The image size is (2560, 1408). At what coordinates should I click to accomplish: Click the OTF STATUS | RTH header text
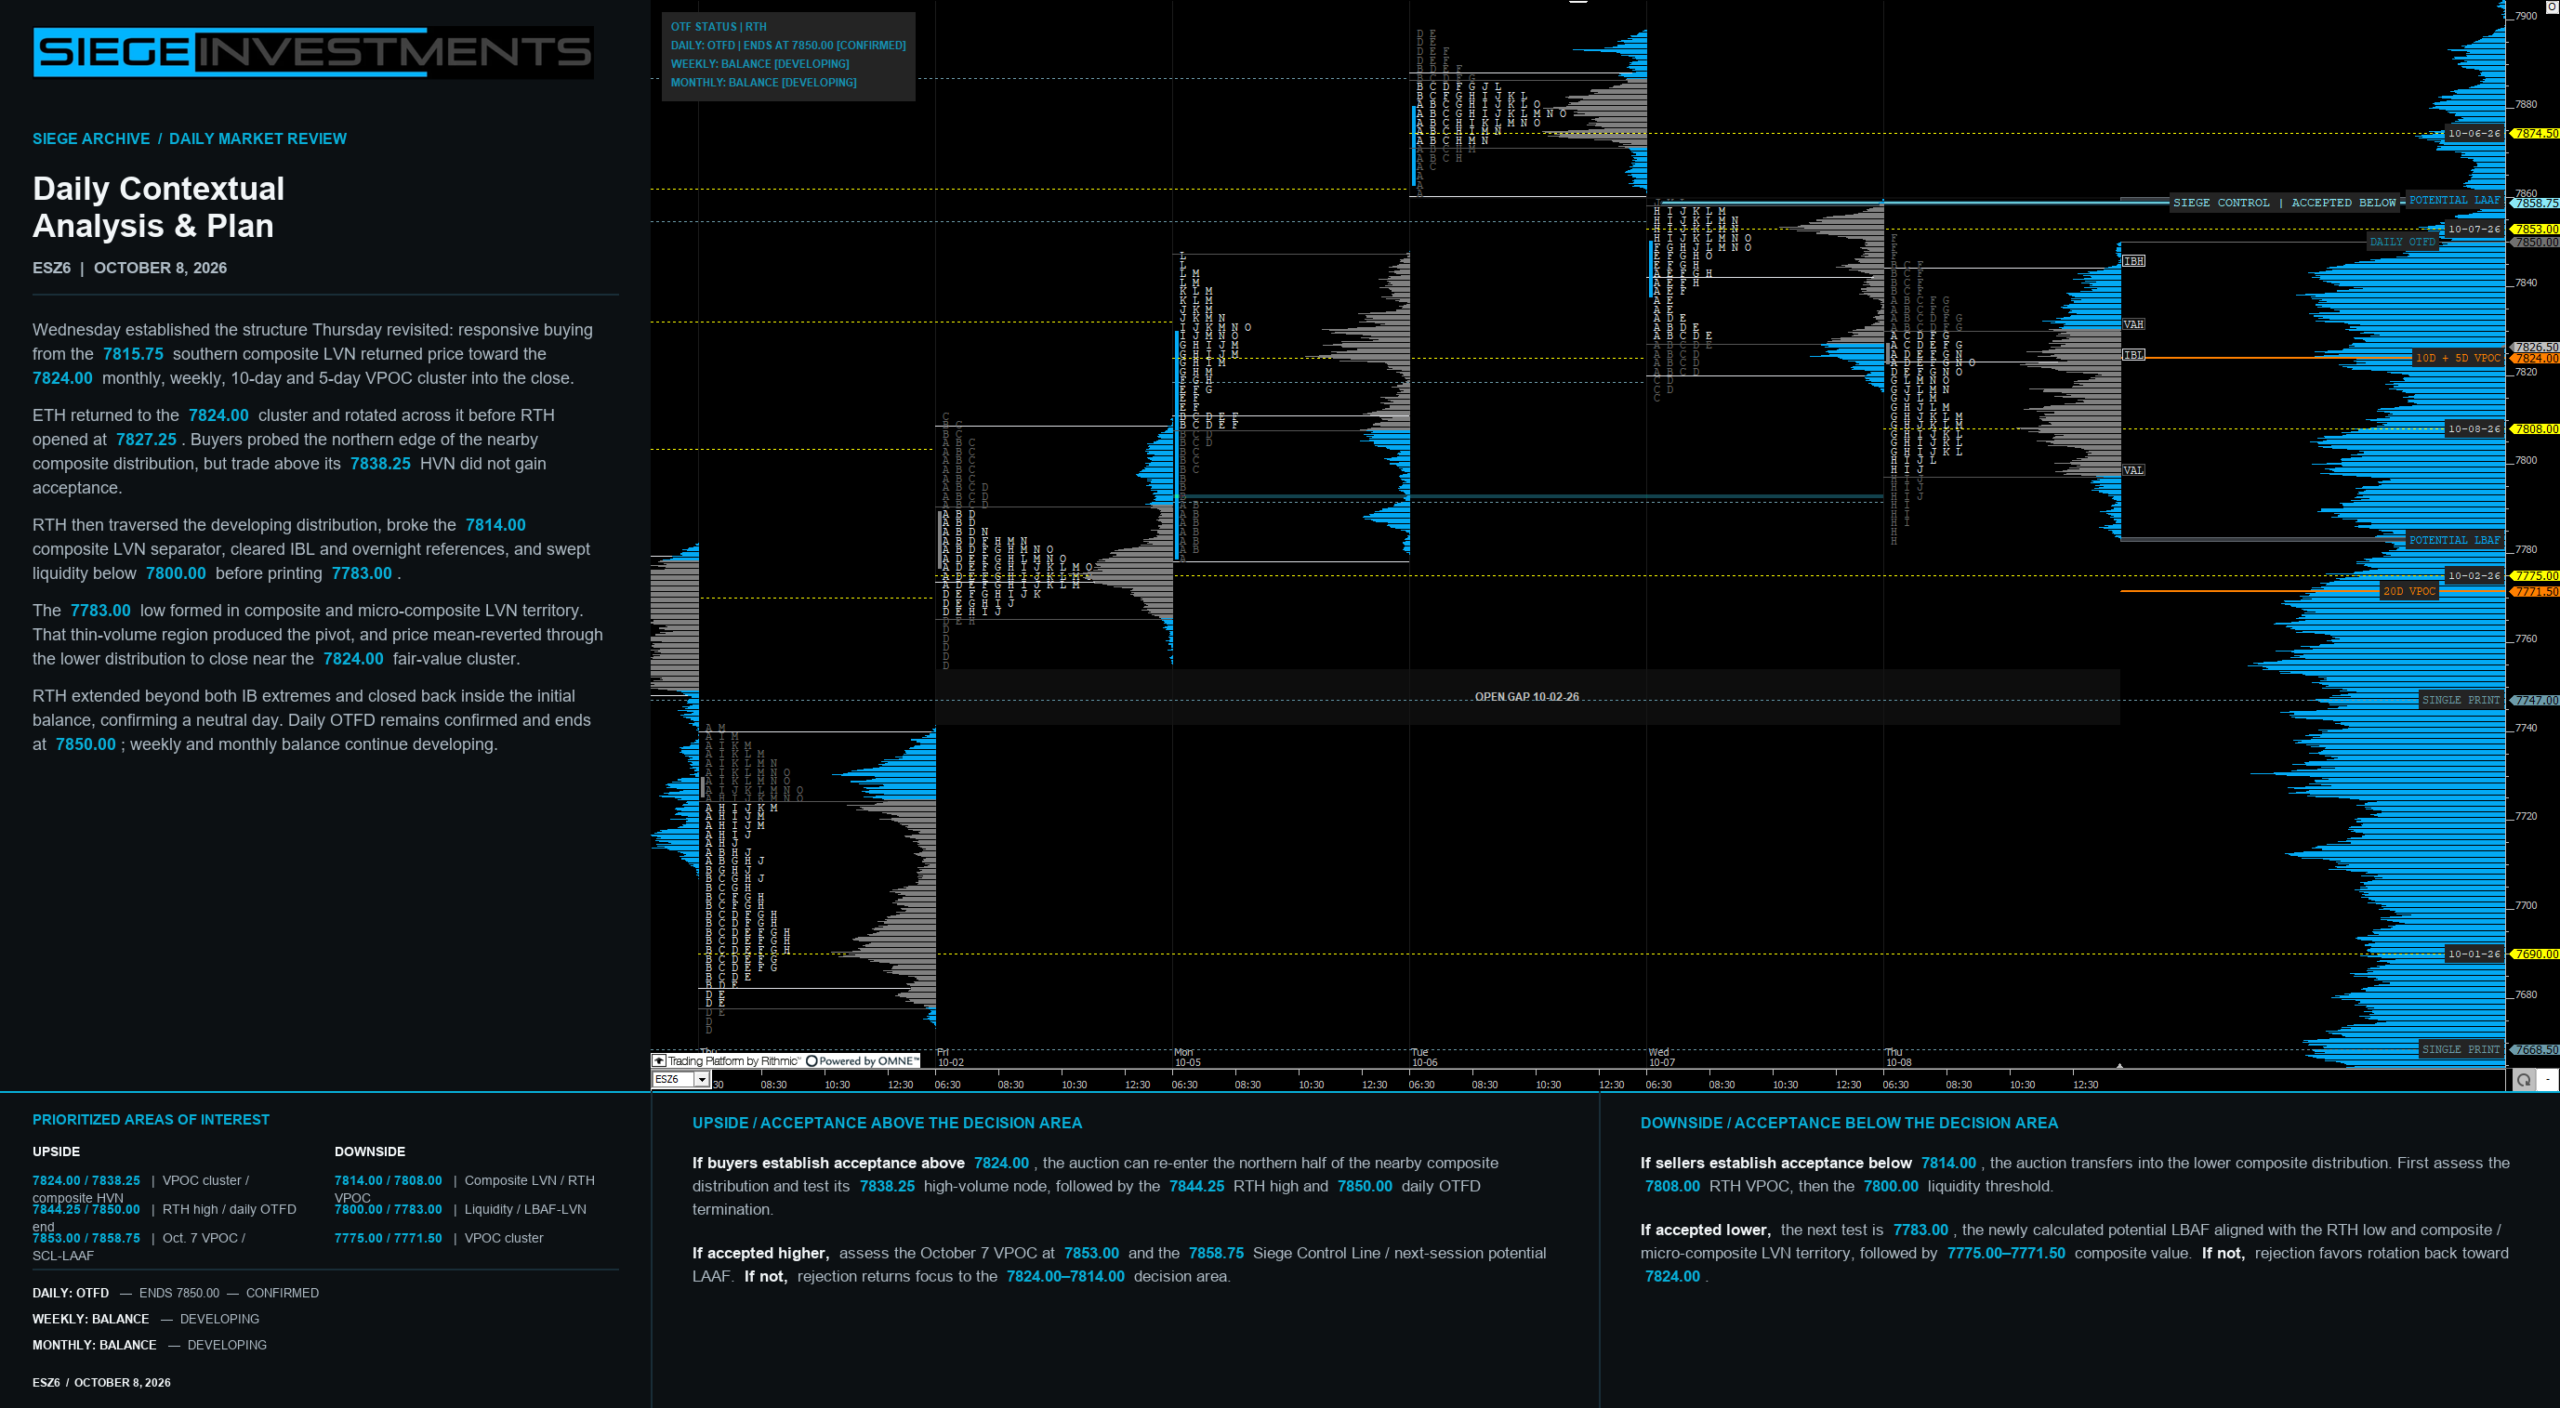(x=719, y=27)
